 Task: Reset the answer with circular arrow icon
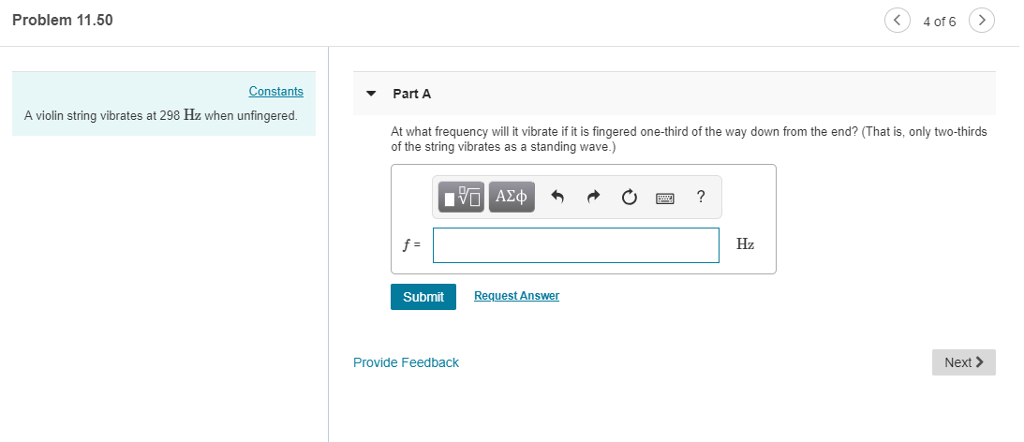tap(629, 197)
